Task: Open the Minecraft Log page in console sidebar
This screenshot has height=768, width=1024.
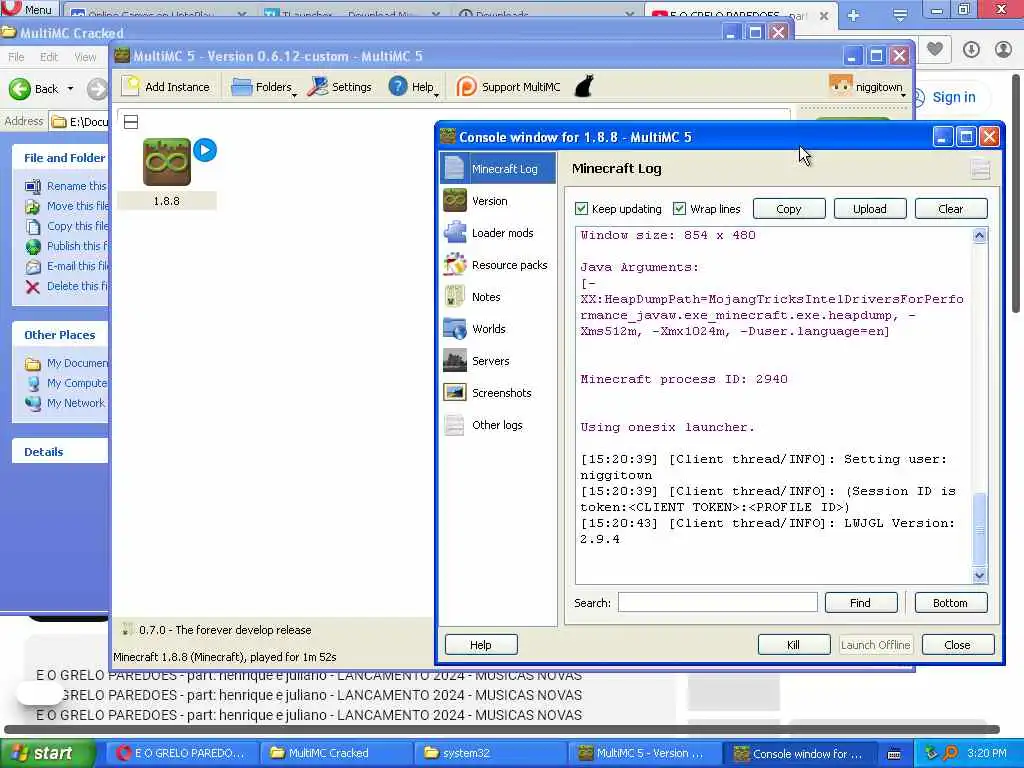Action: [x=498, y=168]
